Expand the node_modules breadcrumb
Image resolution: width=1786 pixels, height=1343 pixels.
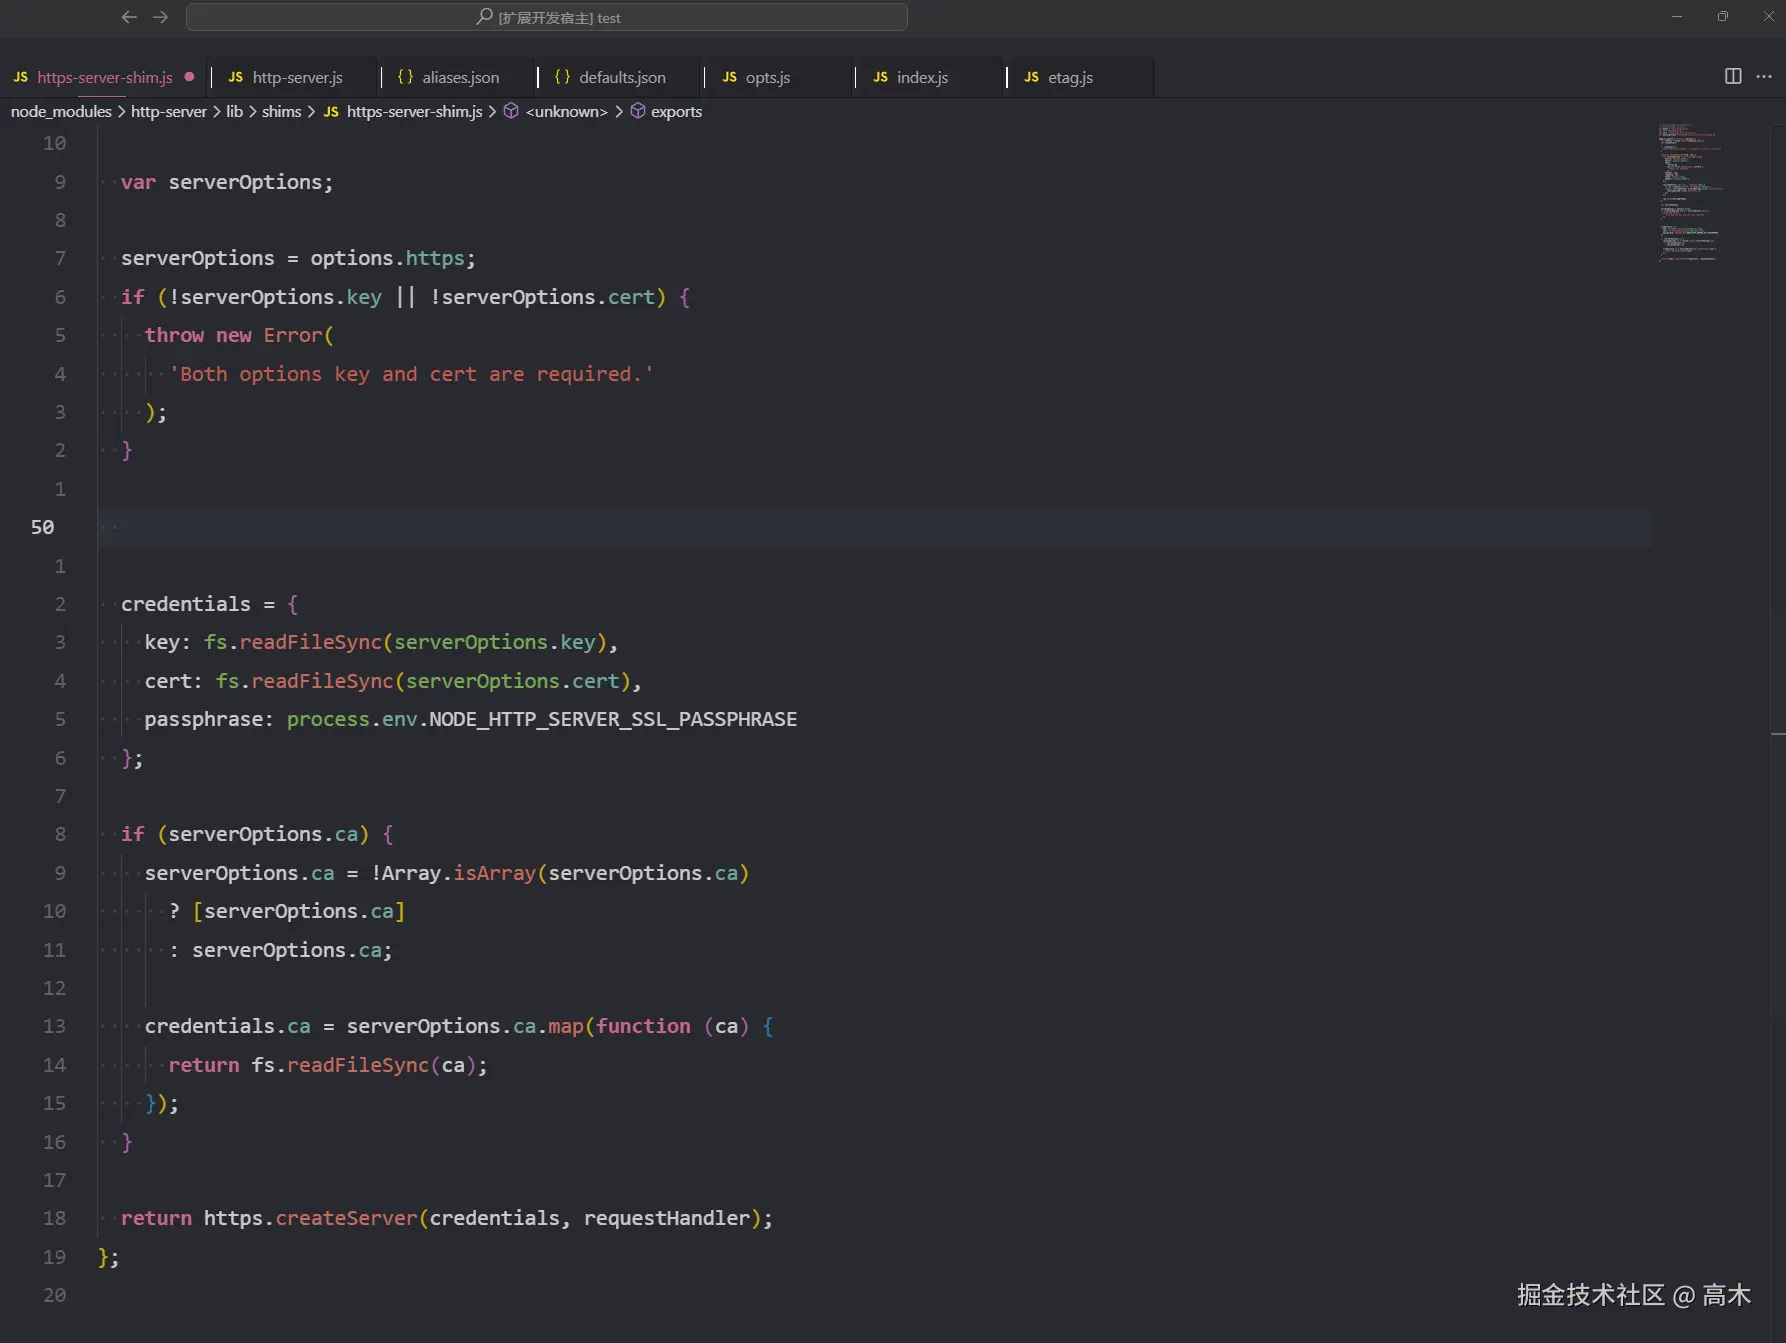click(x=61, y=111)
